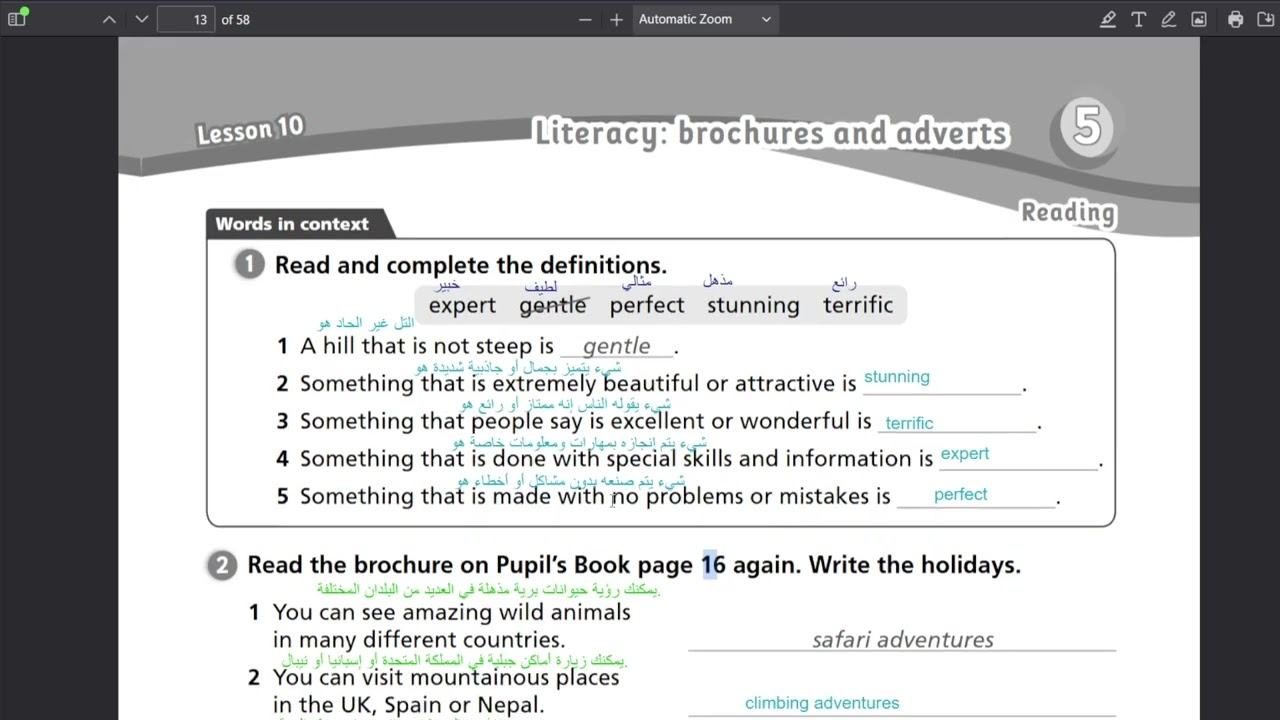The width and height of the screenshot is (1280, 720).
Task: Click the italic answer 'gentle' in sentence 1
Action: pyautogui.click(x=616, y=346)
